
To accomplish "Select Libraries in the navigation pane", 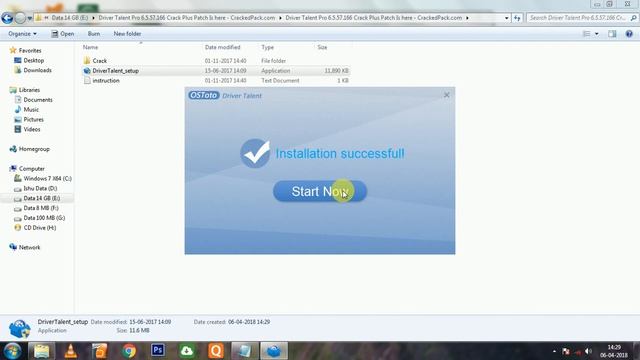I will [29, 90].
